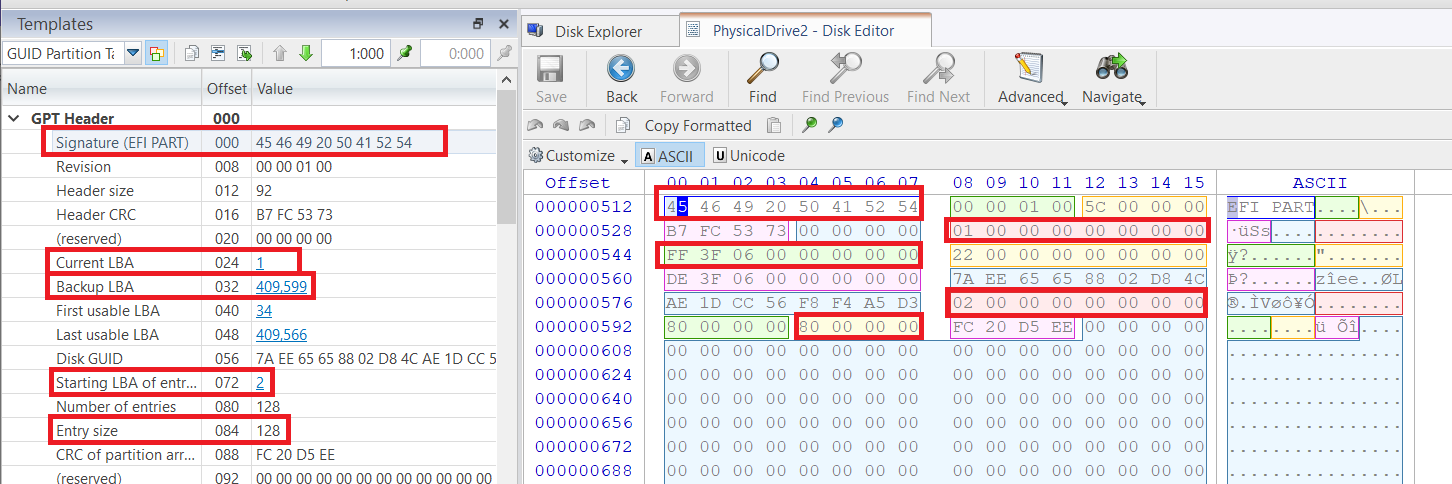The image size is (1452, 484).
Task: Click the green down arrow in Templates toolbar
Action: pyautogui.click(x=306, y=53)
